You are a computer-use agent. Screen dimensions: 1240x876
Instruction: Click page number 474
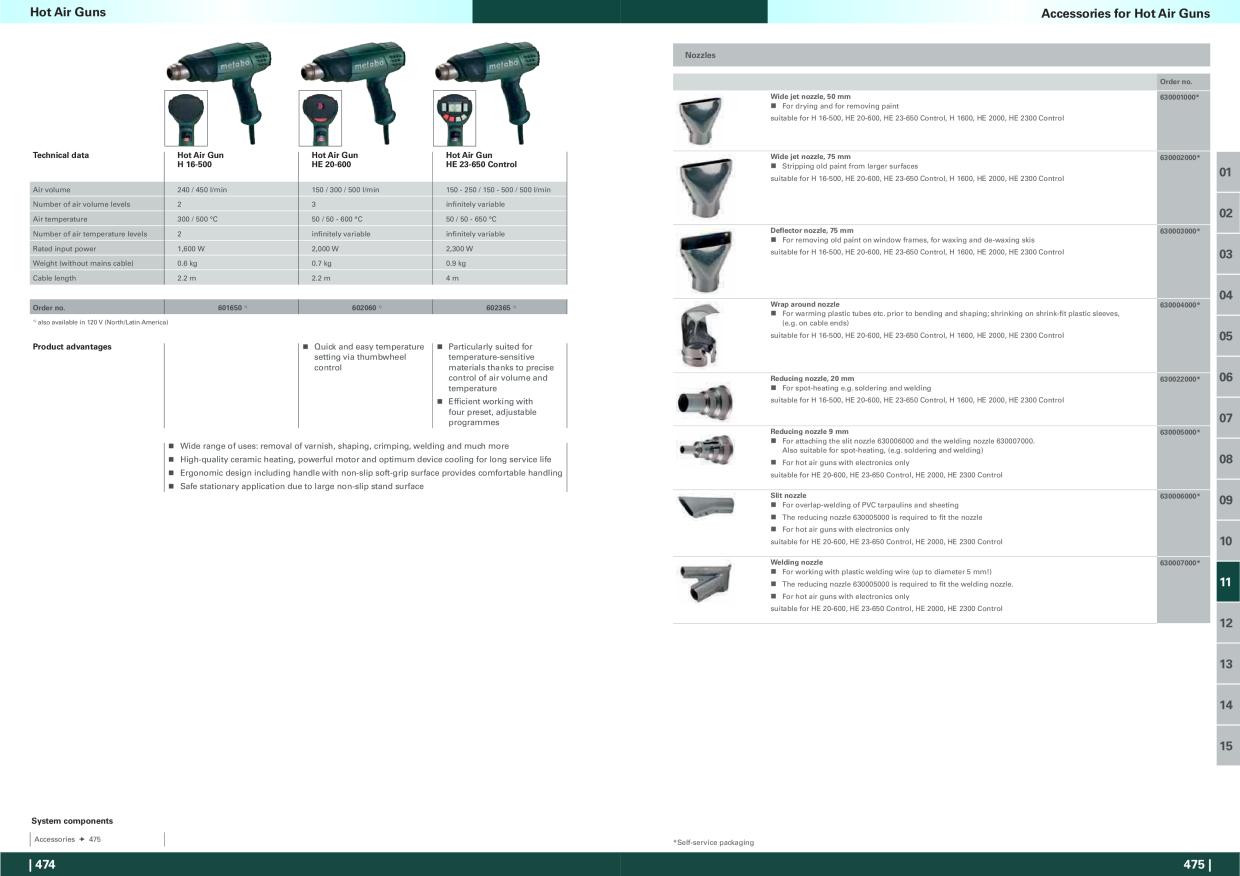(x=43, y=864)
